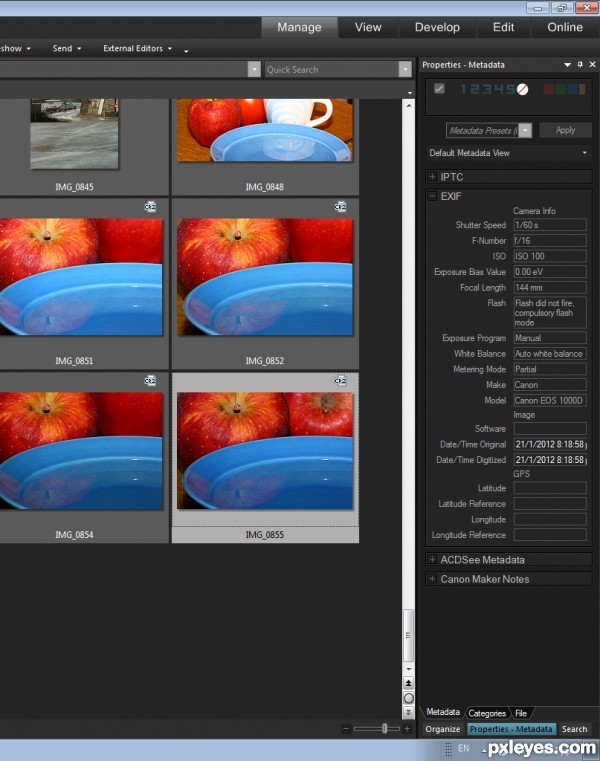Click the round select browse object button
This screenshot has width=600, height=761.
click(409, 698)
